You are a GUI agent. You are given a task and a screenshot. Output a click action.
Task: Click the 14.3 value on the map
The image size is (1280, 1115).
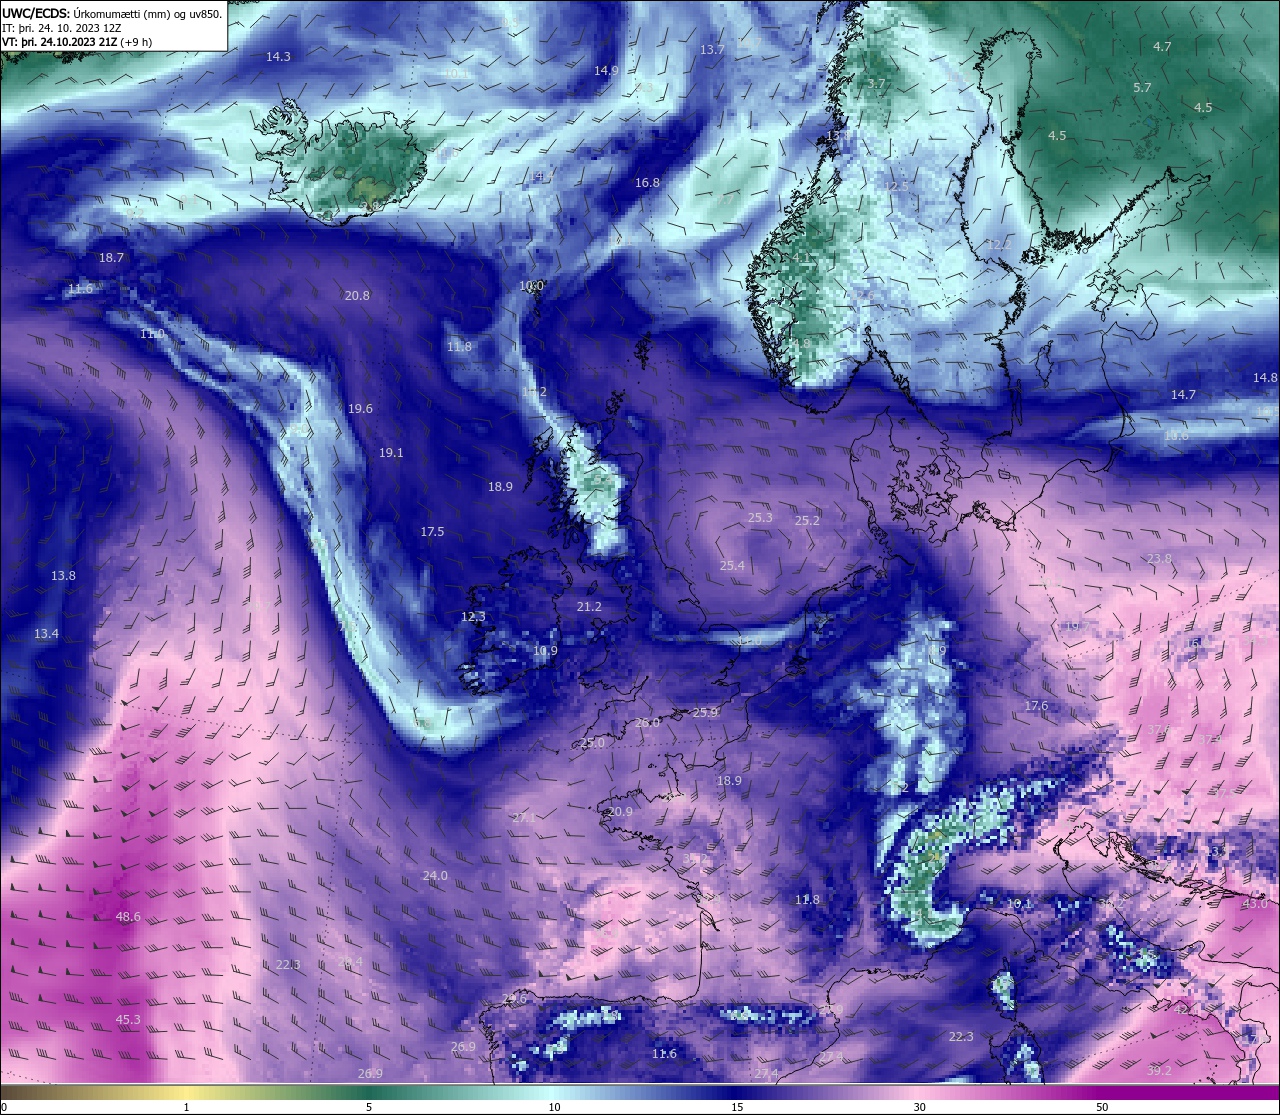(x=278, y=57)
